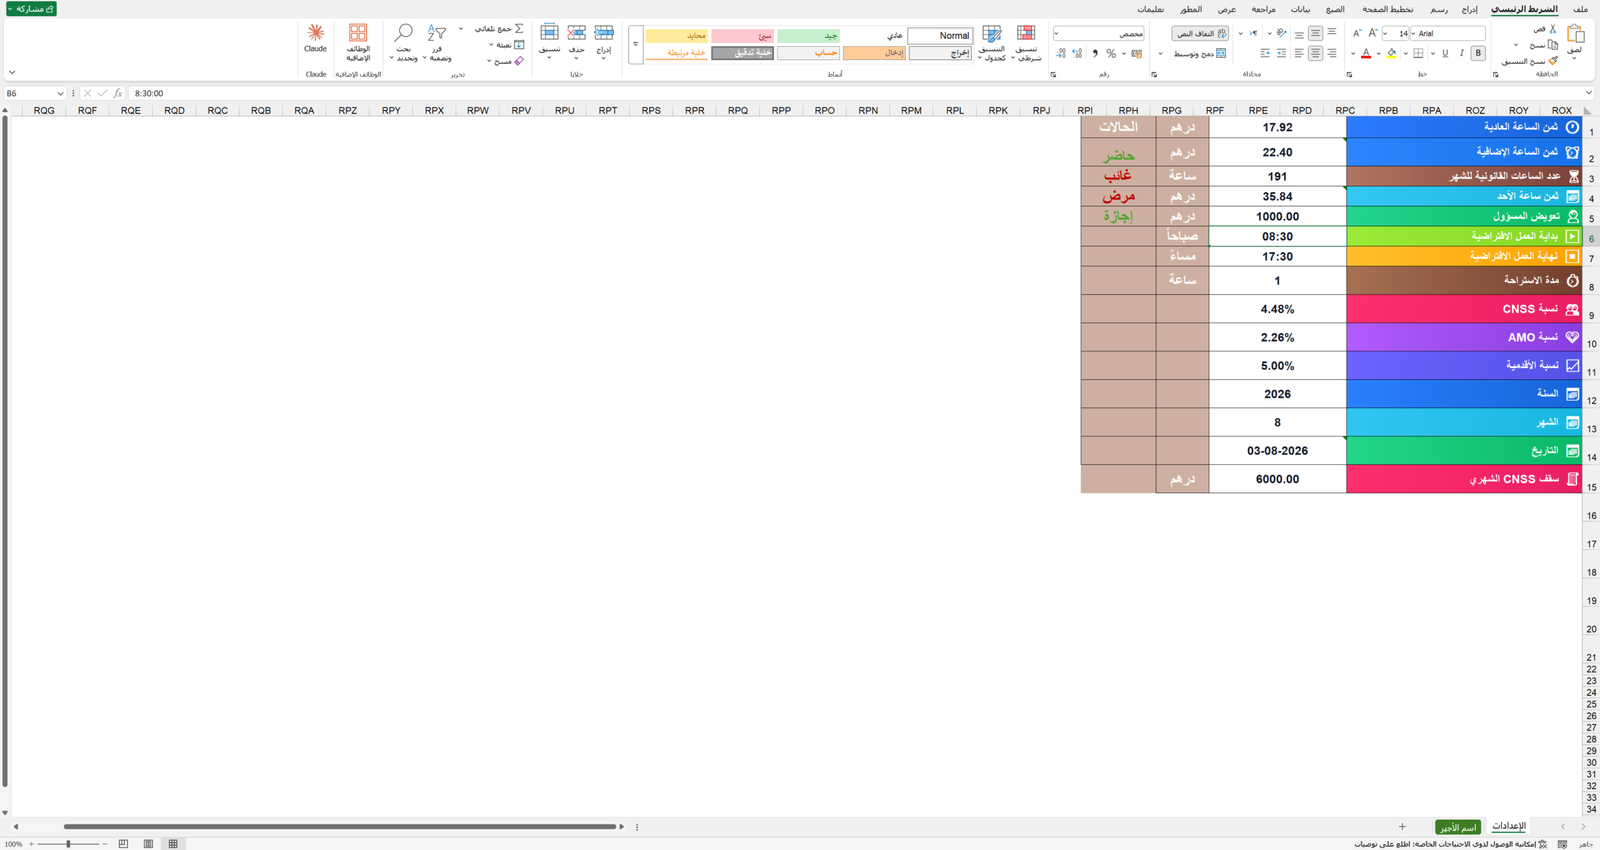Click the Cut (قص) scissors icon
The width and height of the screenshot is (1600, 850).
[x=1553, y=29]
